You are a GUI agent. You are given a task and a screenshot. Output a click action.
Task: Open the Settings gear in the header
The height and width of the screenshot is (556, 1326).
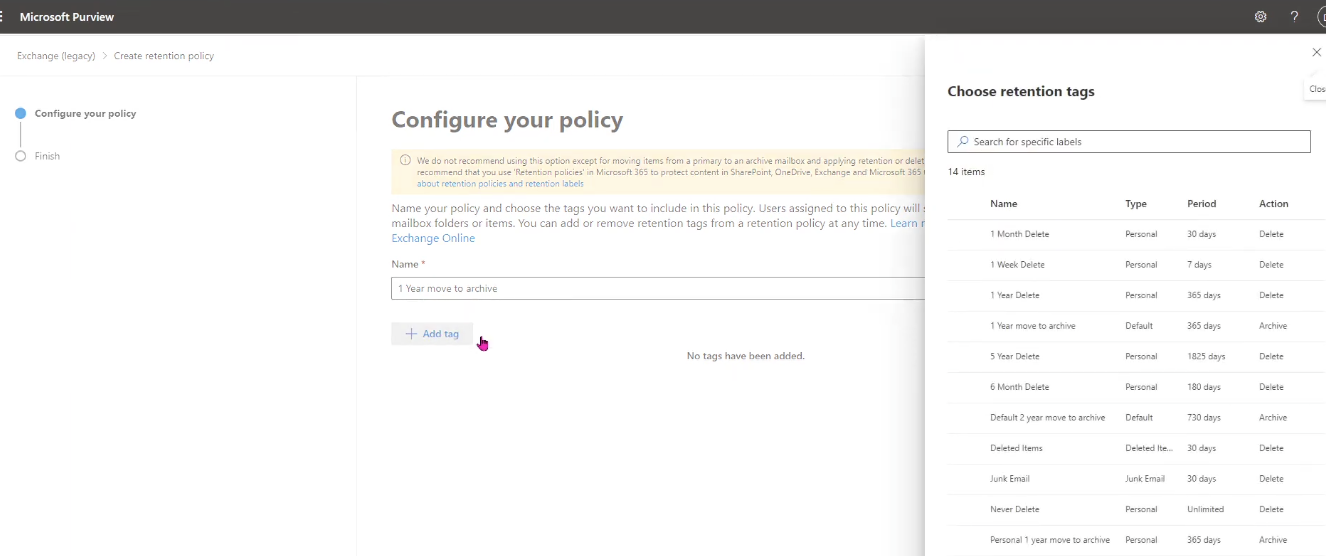(1260, 17)
